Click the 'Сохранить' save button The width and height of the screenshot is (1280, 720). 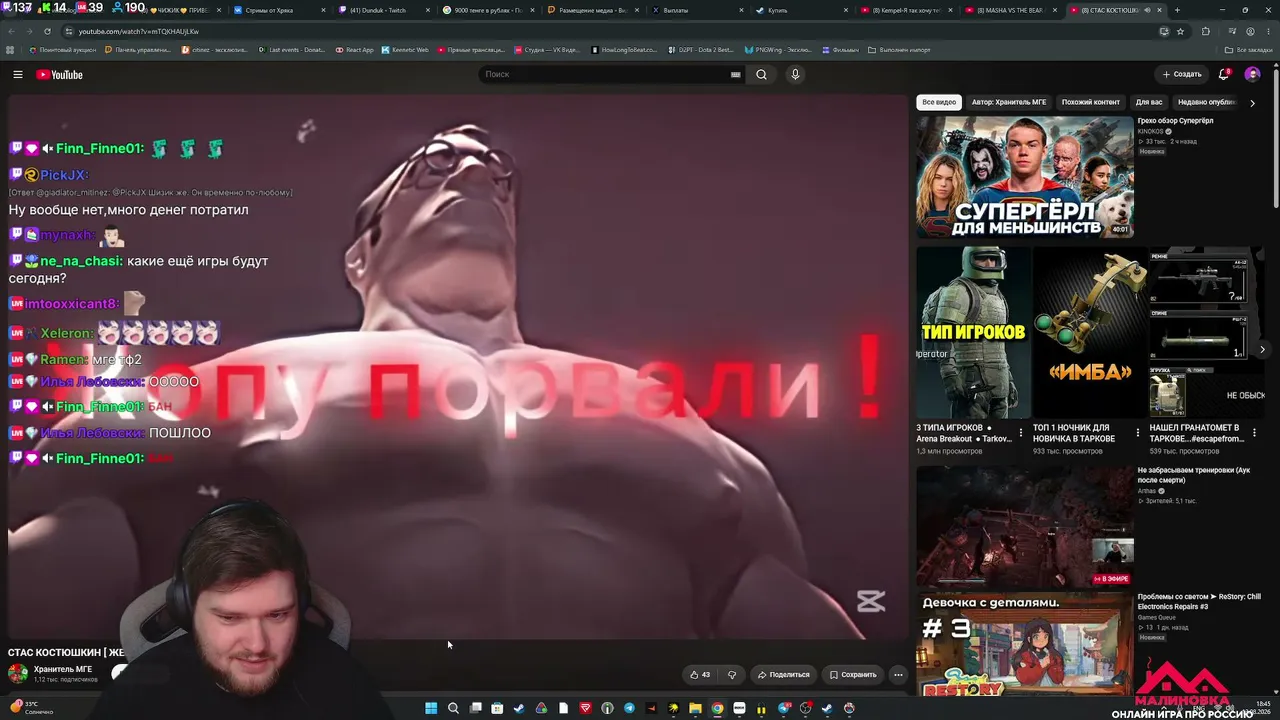(853, 675)
